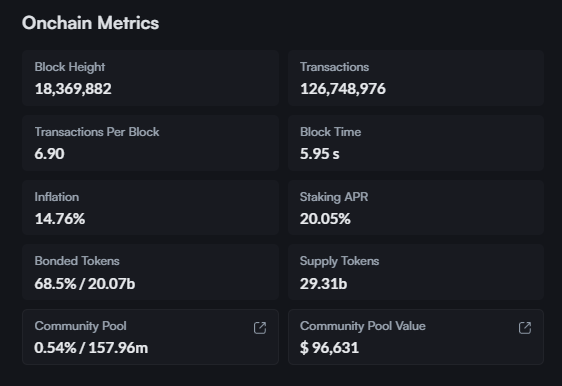Click the dollar amount $ 96,631
The width and height of the screenshot is (562, 386).
click(x=329, y=348)
